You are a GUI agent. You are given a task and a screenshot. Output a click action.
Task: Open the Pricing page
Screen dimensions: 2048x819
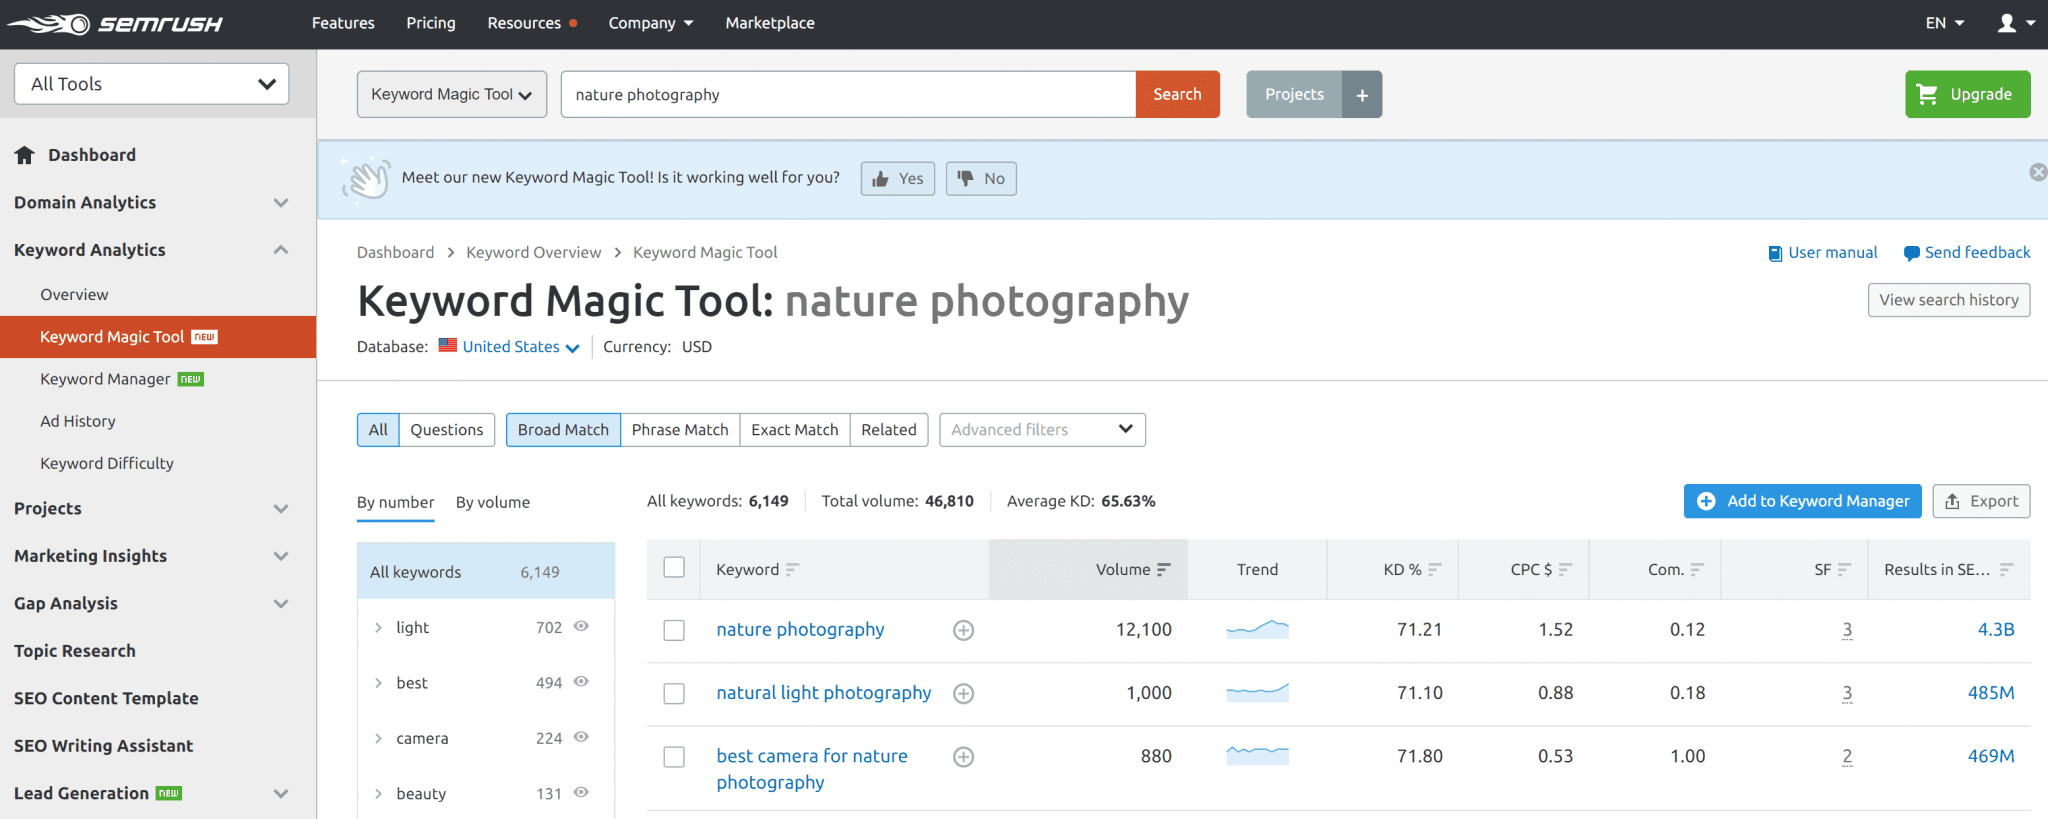click(431, 23)
